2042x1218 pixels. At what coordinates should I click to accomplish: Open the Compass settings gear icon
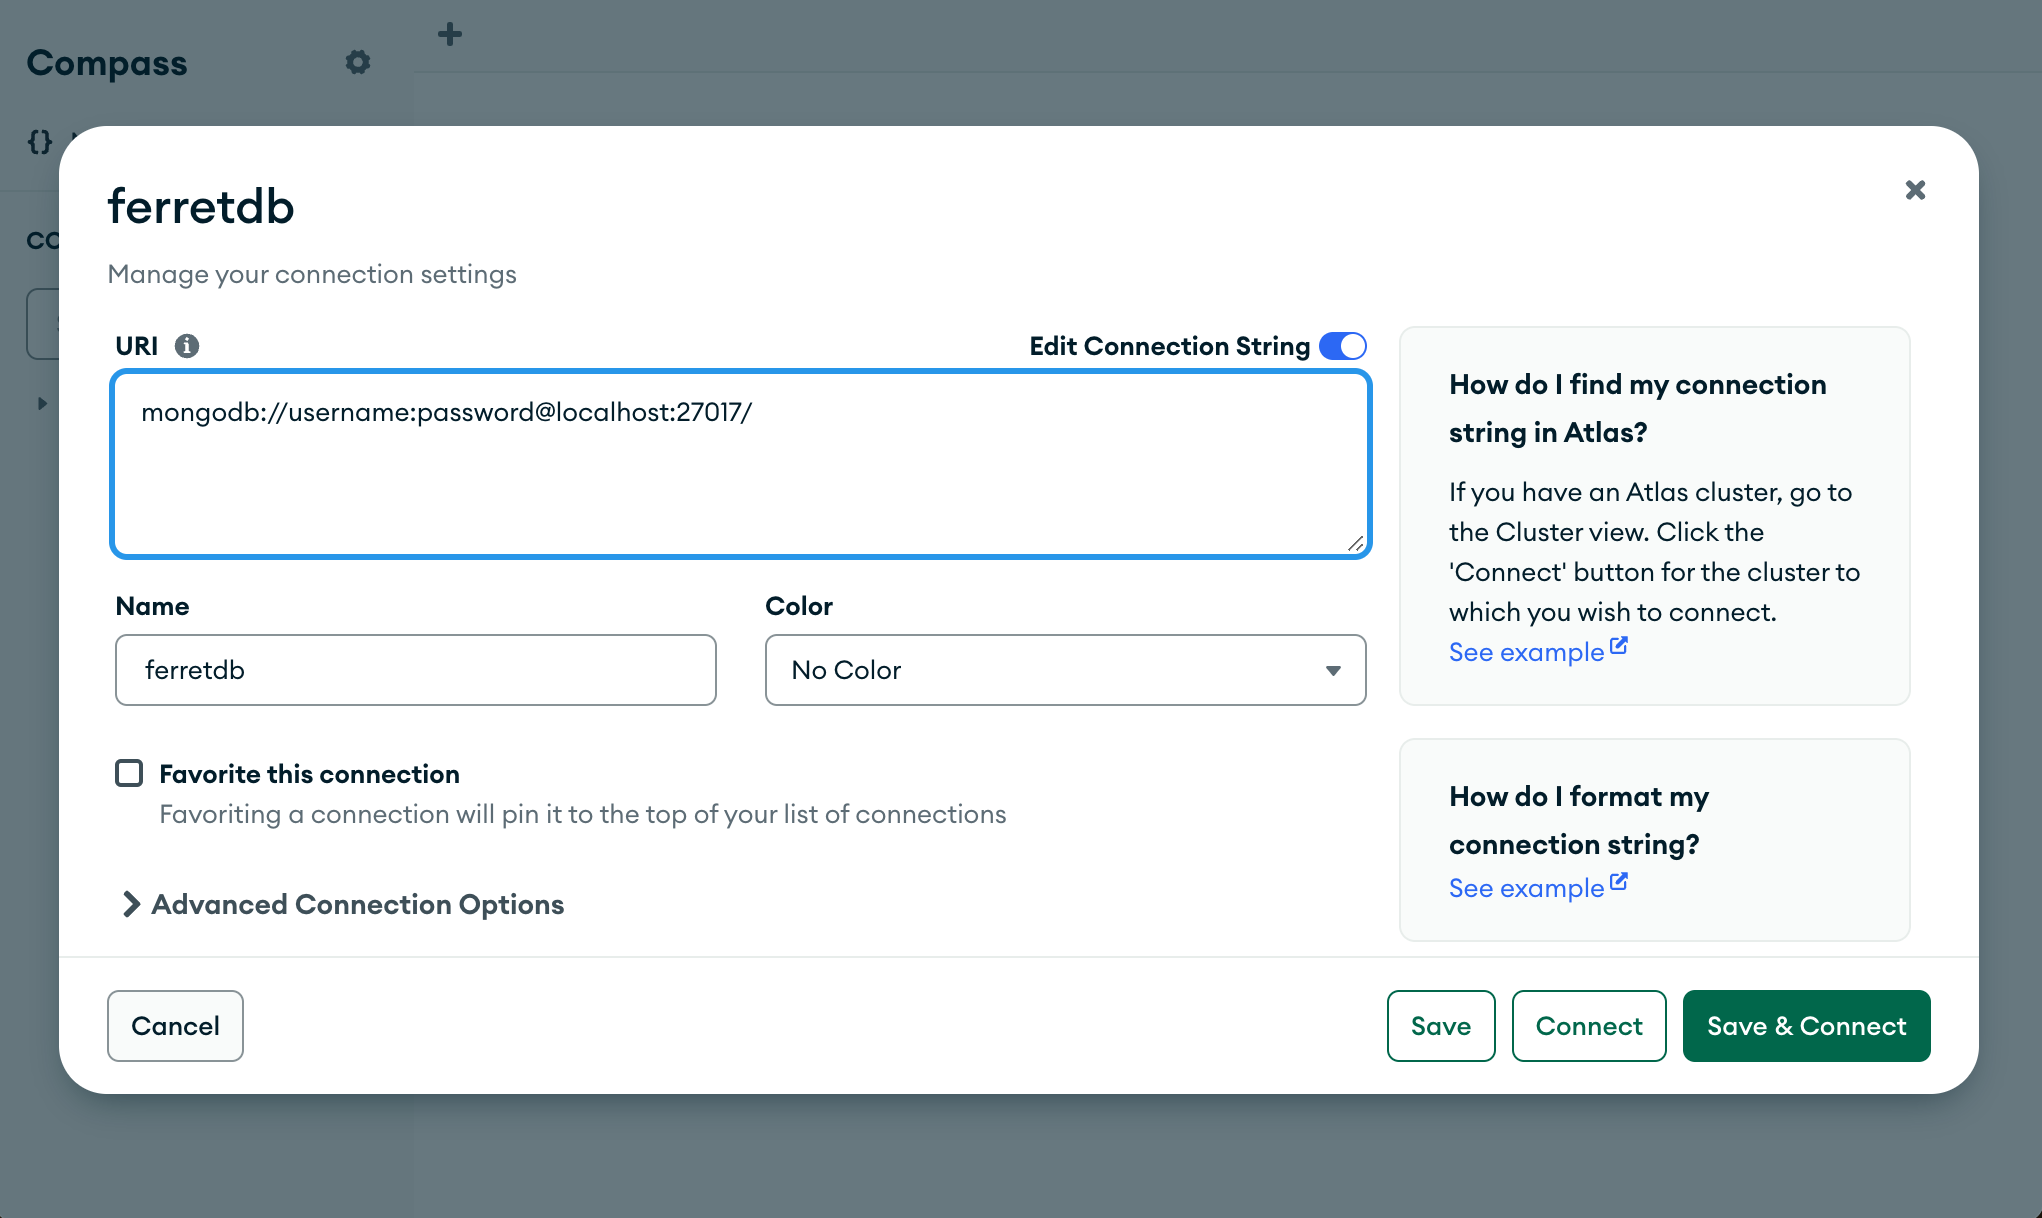[358, 62]
